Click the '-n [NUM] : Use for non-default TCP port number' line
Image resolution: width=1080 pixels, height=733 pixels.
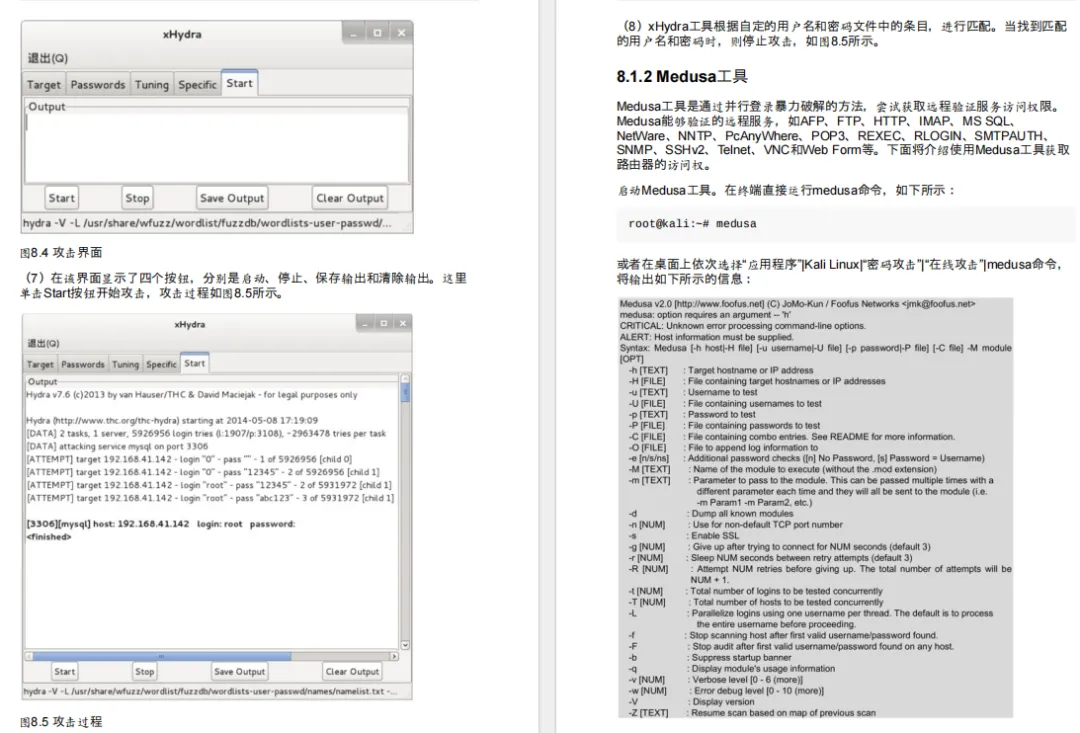735,525
